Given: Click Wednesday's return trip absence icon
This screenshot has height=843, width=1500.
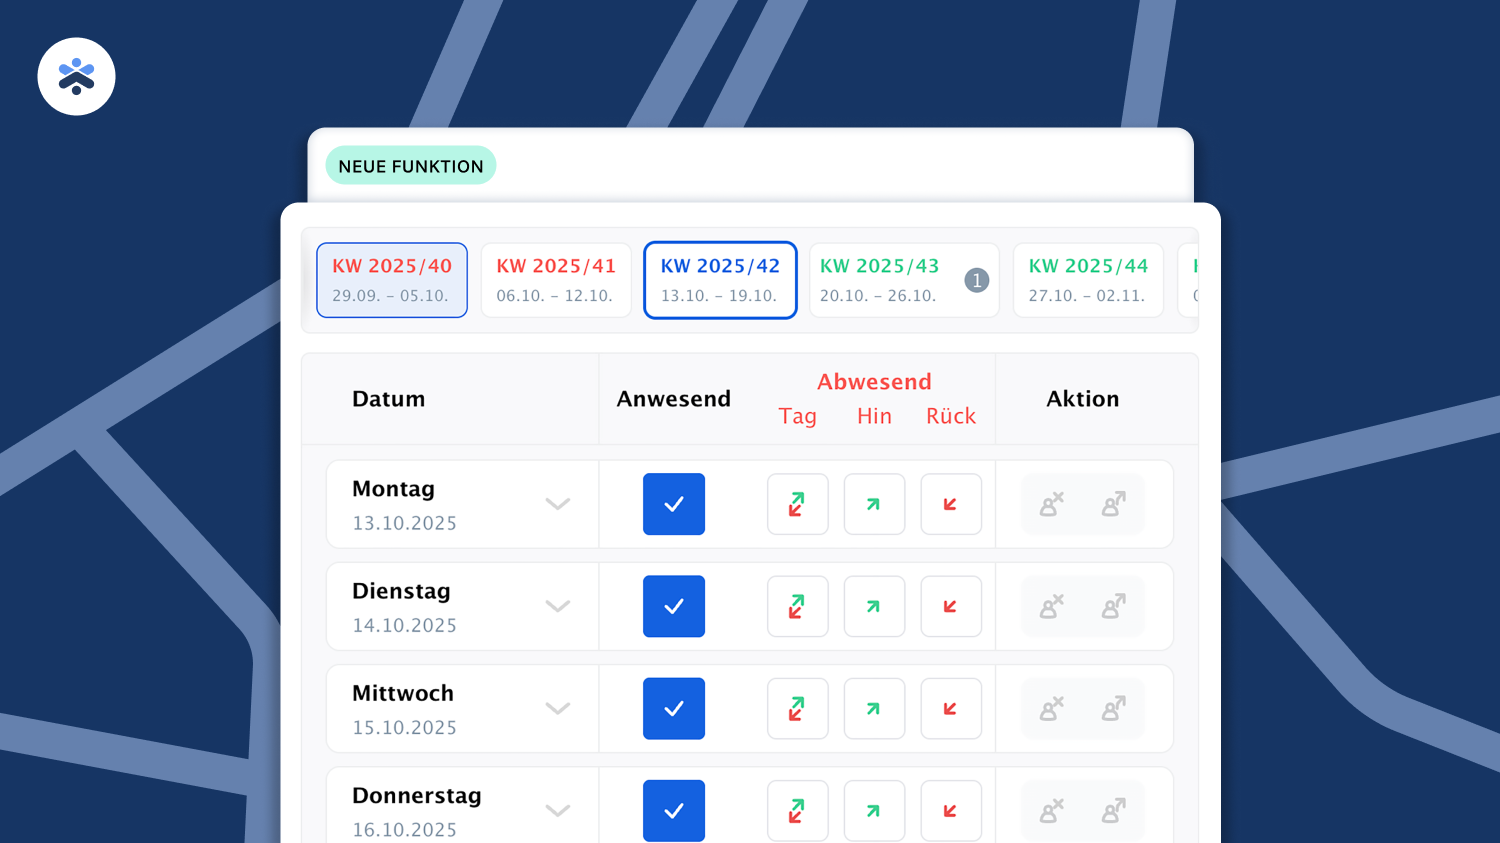Looking at the screenshot, I should (x=950, y=709).
